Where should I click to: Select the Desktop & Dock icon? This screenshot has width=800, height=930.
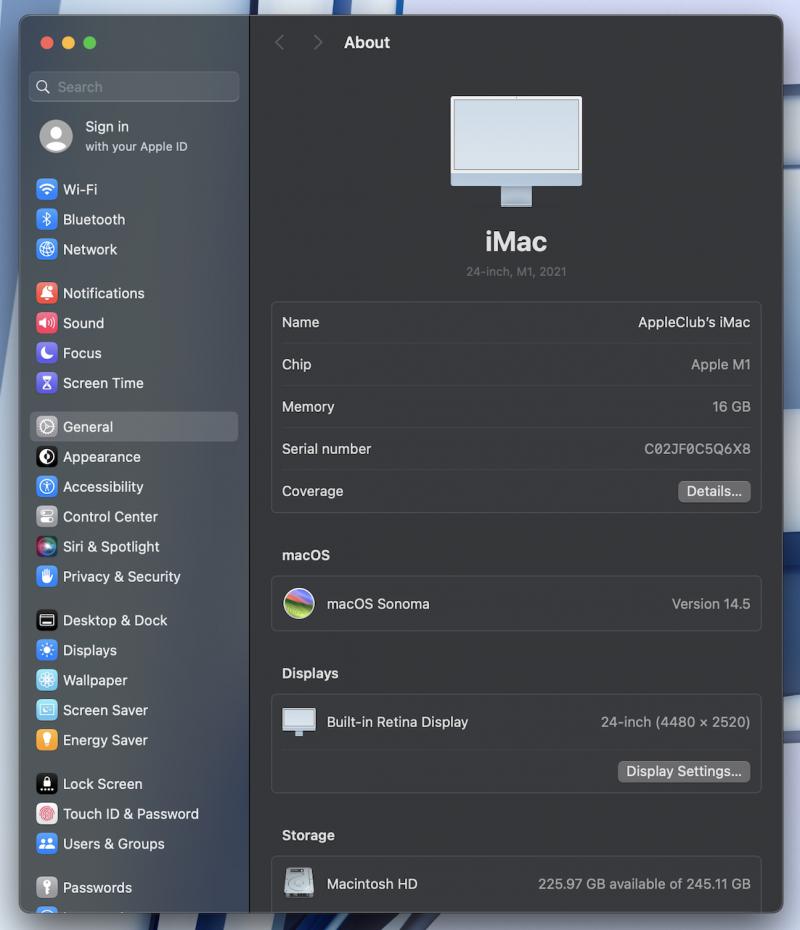click(x=47, y=620)
